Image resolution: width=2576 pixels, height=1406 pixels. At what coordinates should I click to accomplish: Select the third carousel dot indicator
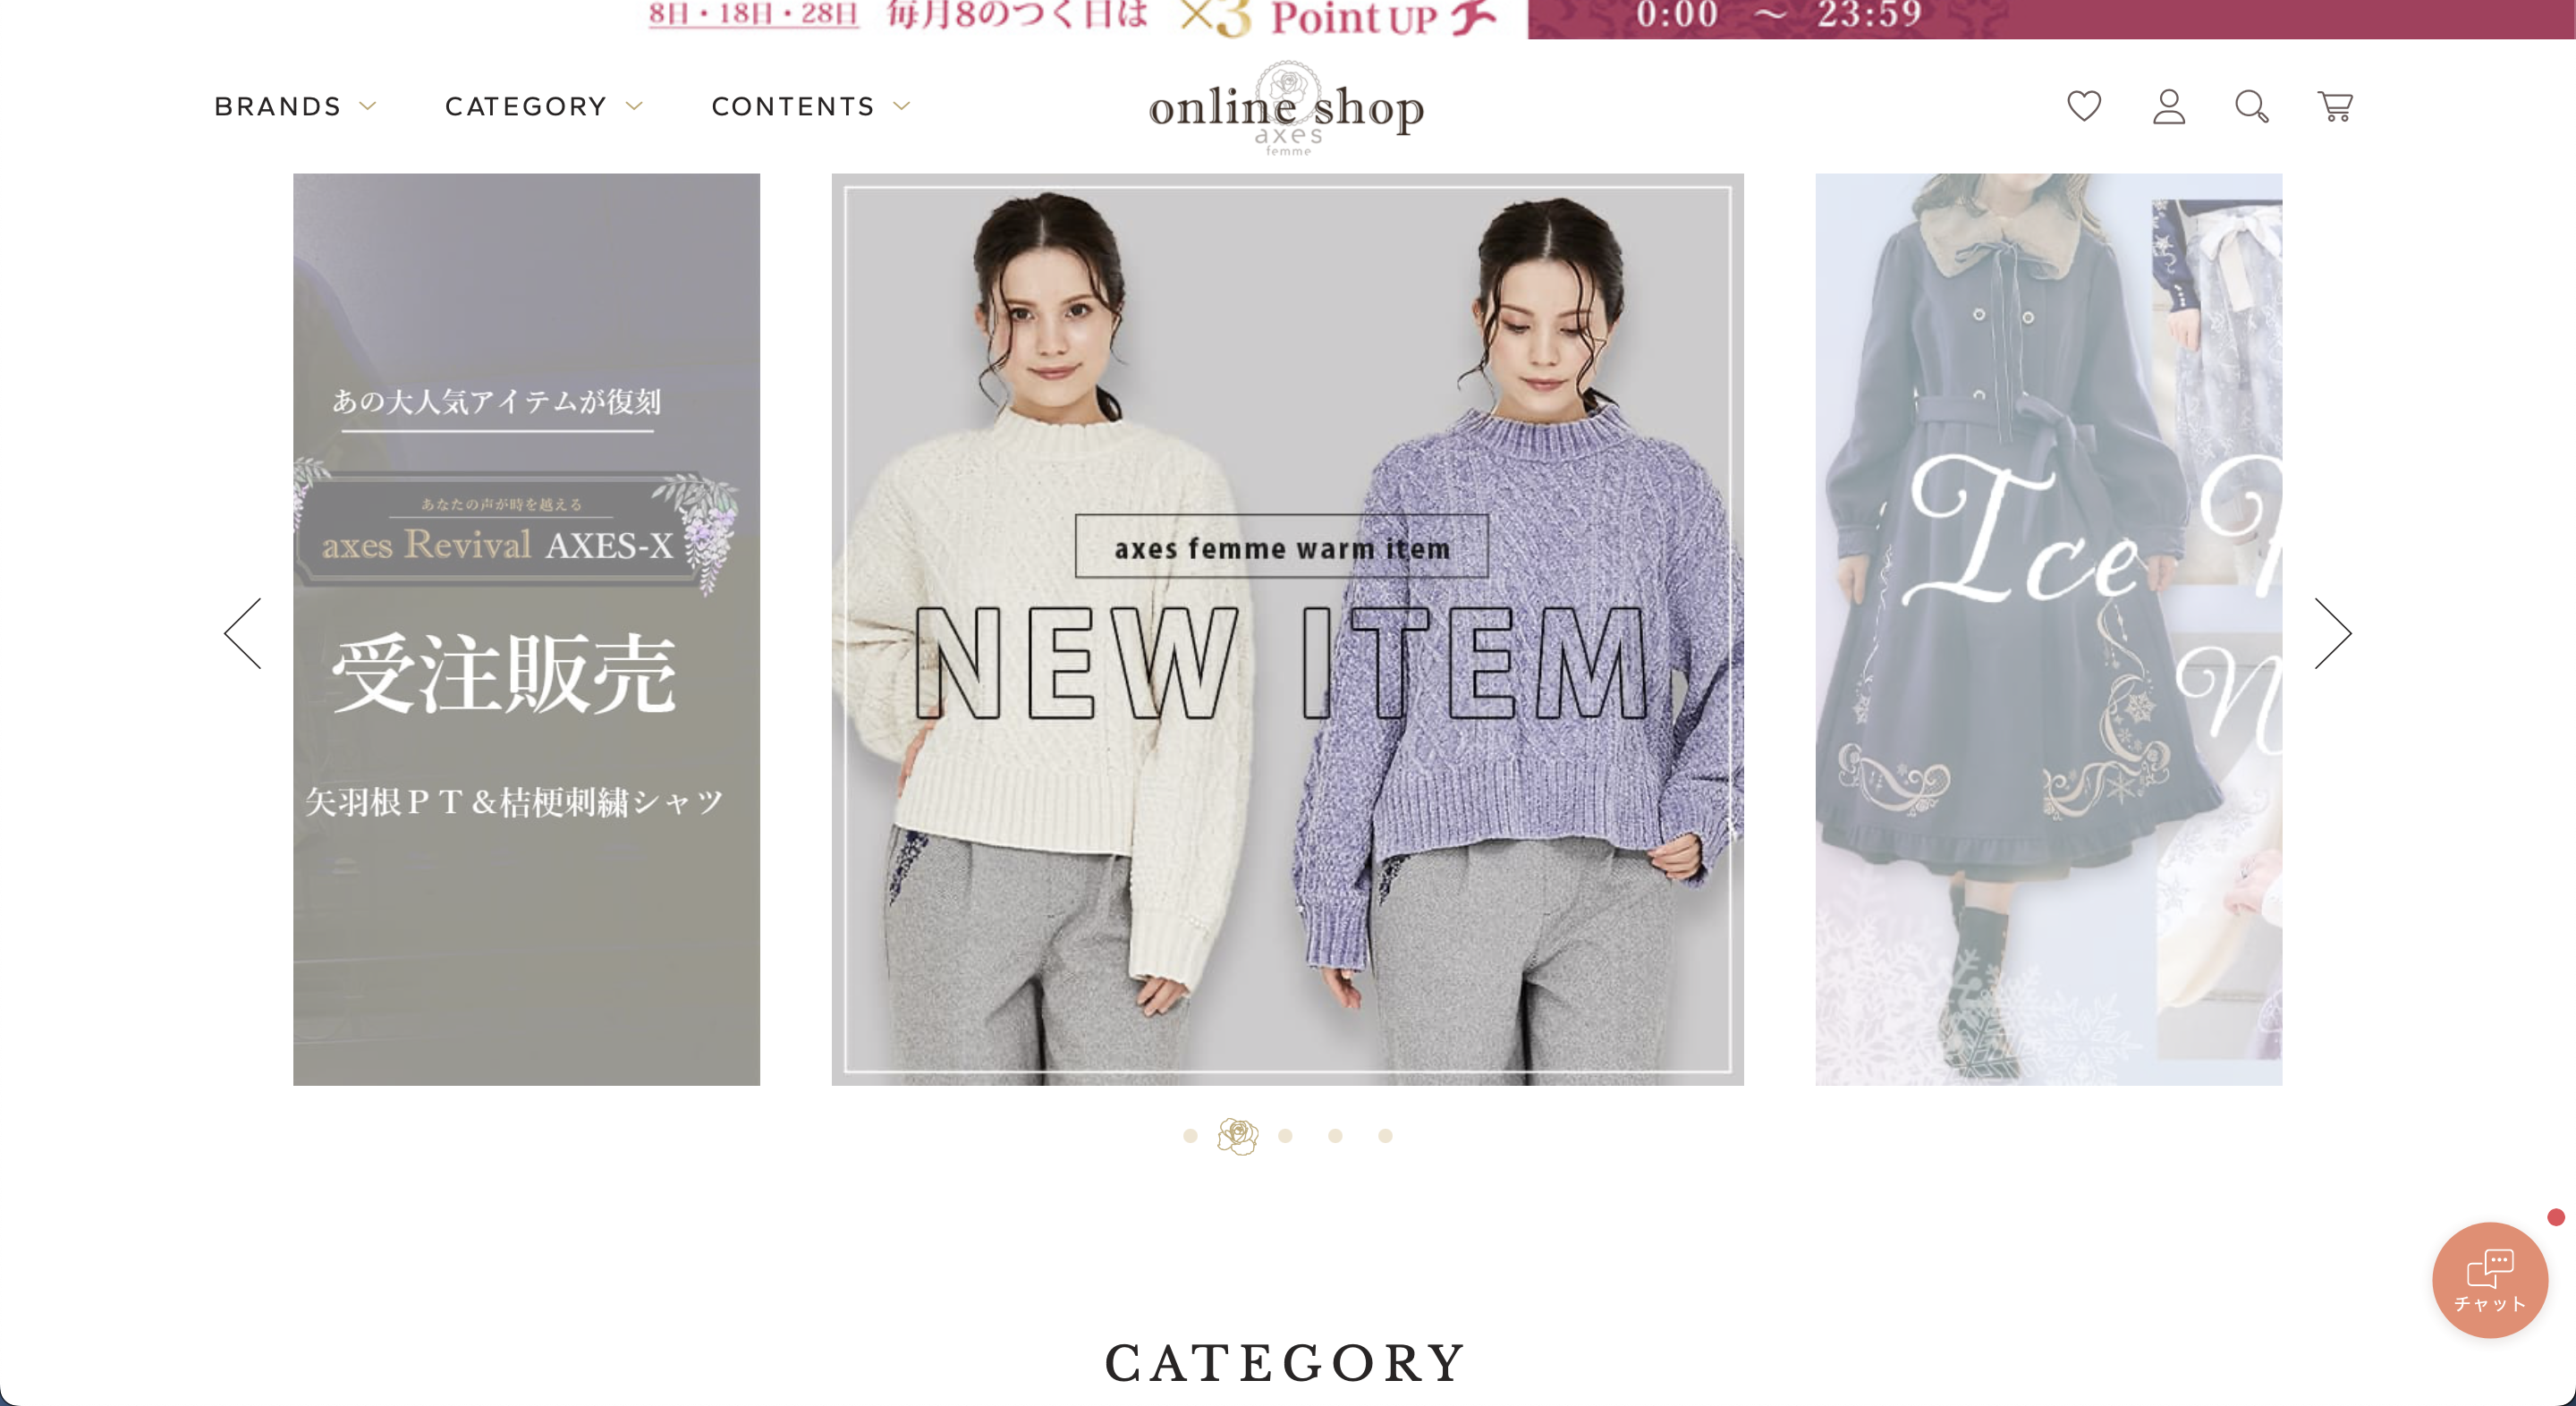pos(1286,1136)
